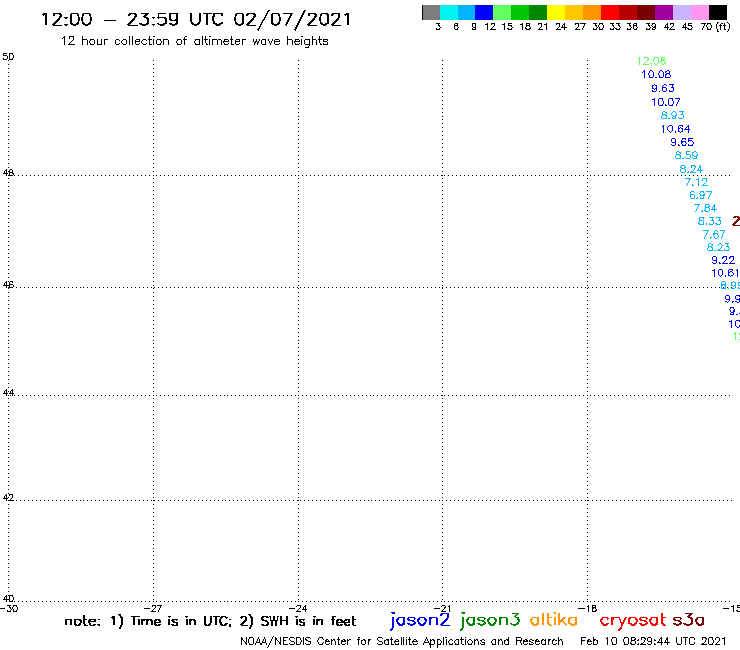Select the 8.59 wave height value

pyautogui.click(x=687, y=155)
